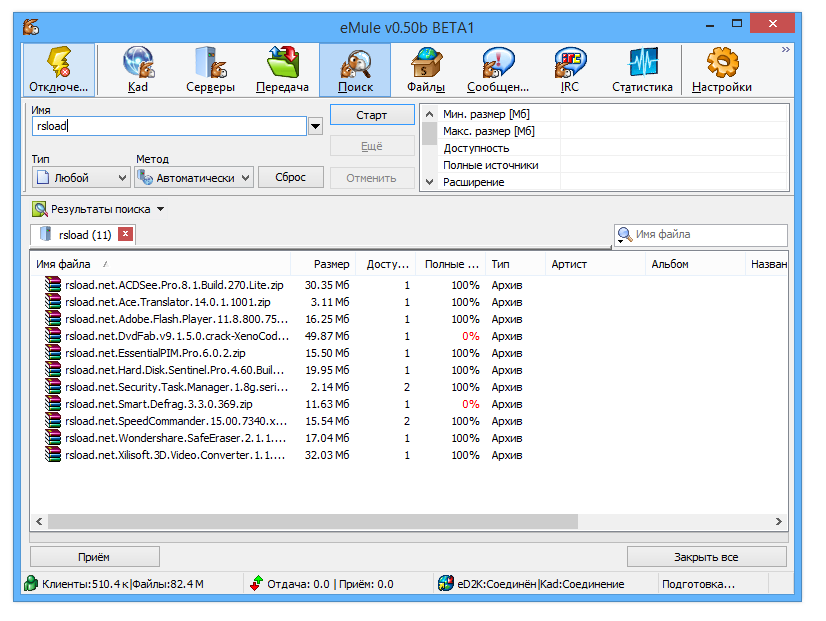This screenshot has height=621, width=826.
Task: Click the eMule mule icon in the title bar
Action: point(31,26)
